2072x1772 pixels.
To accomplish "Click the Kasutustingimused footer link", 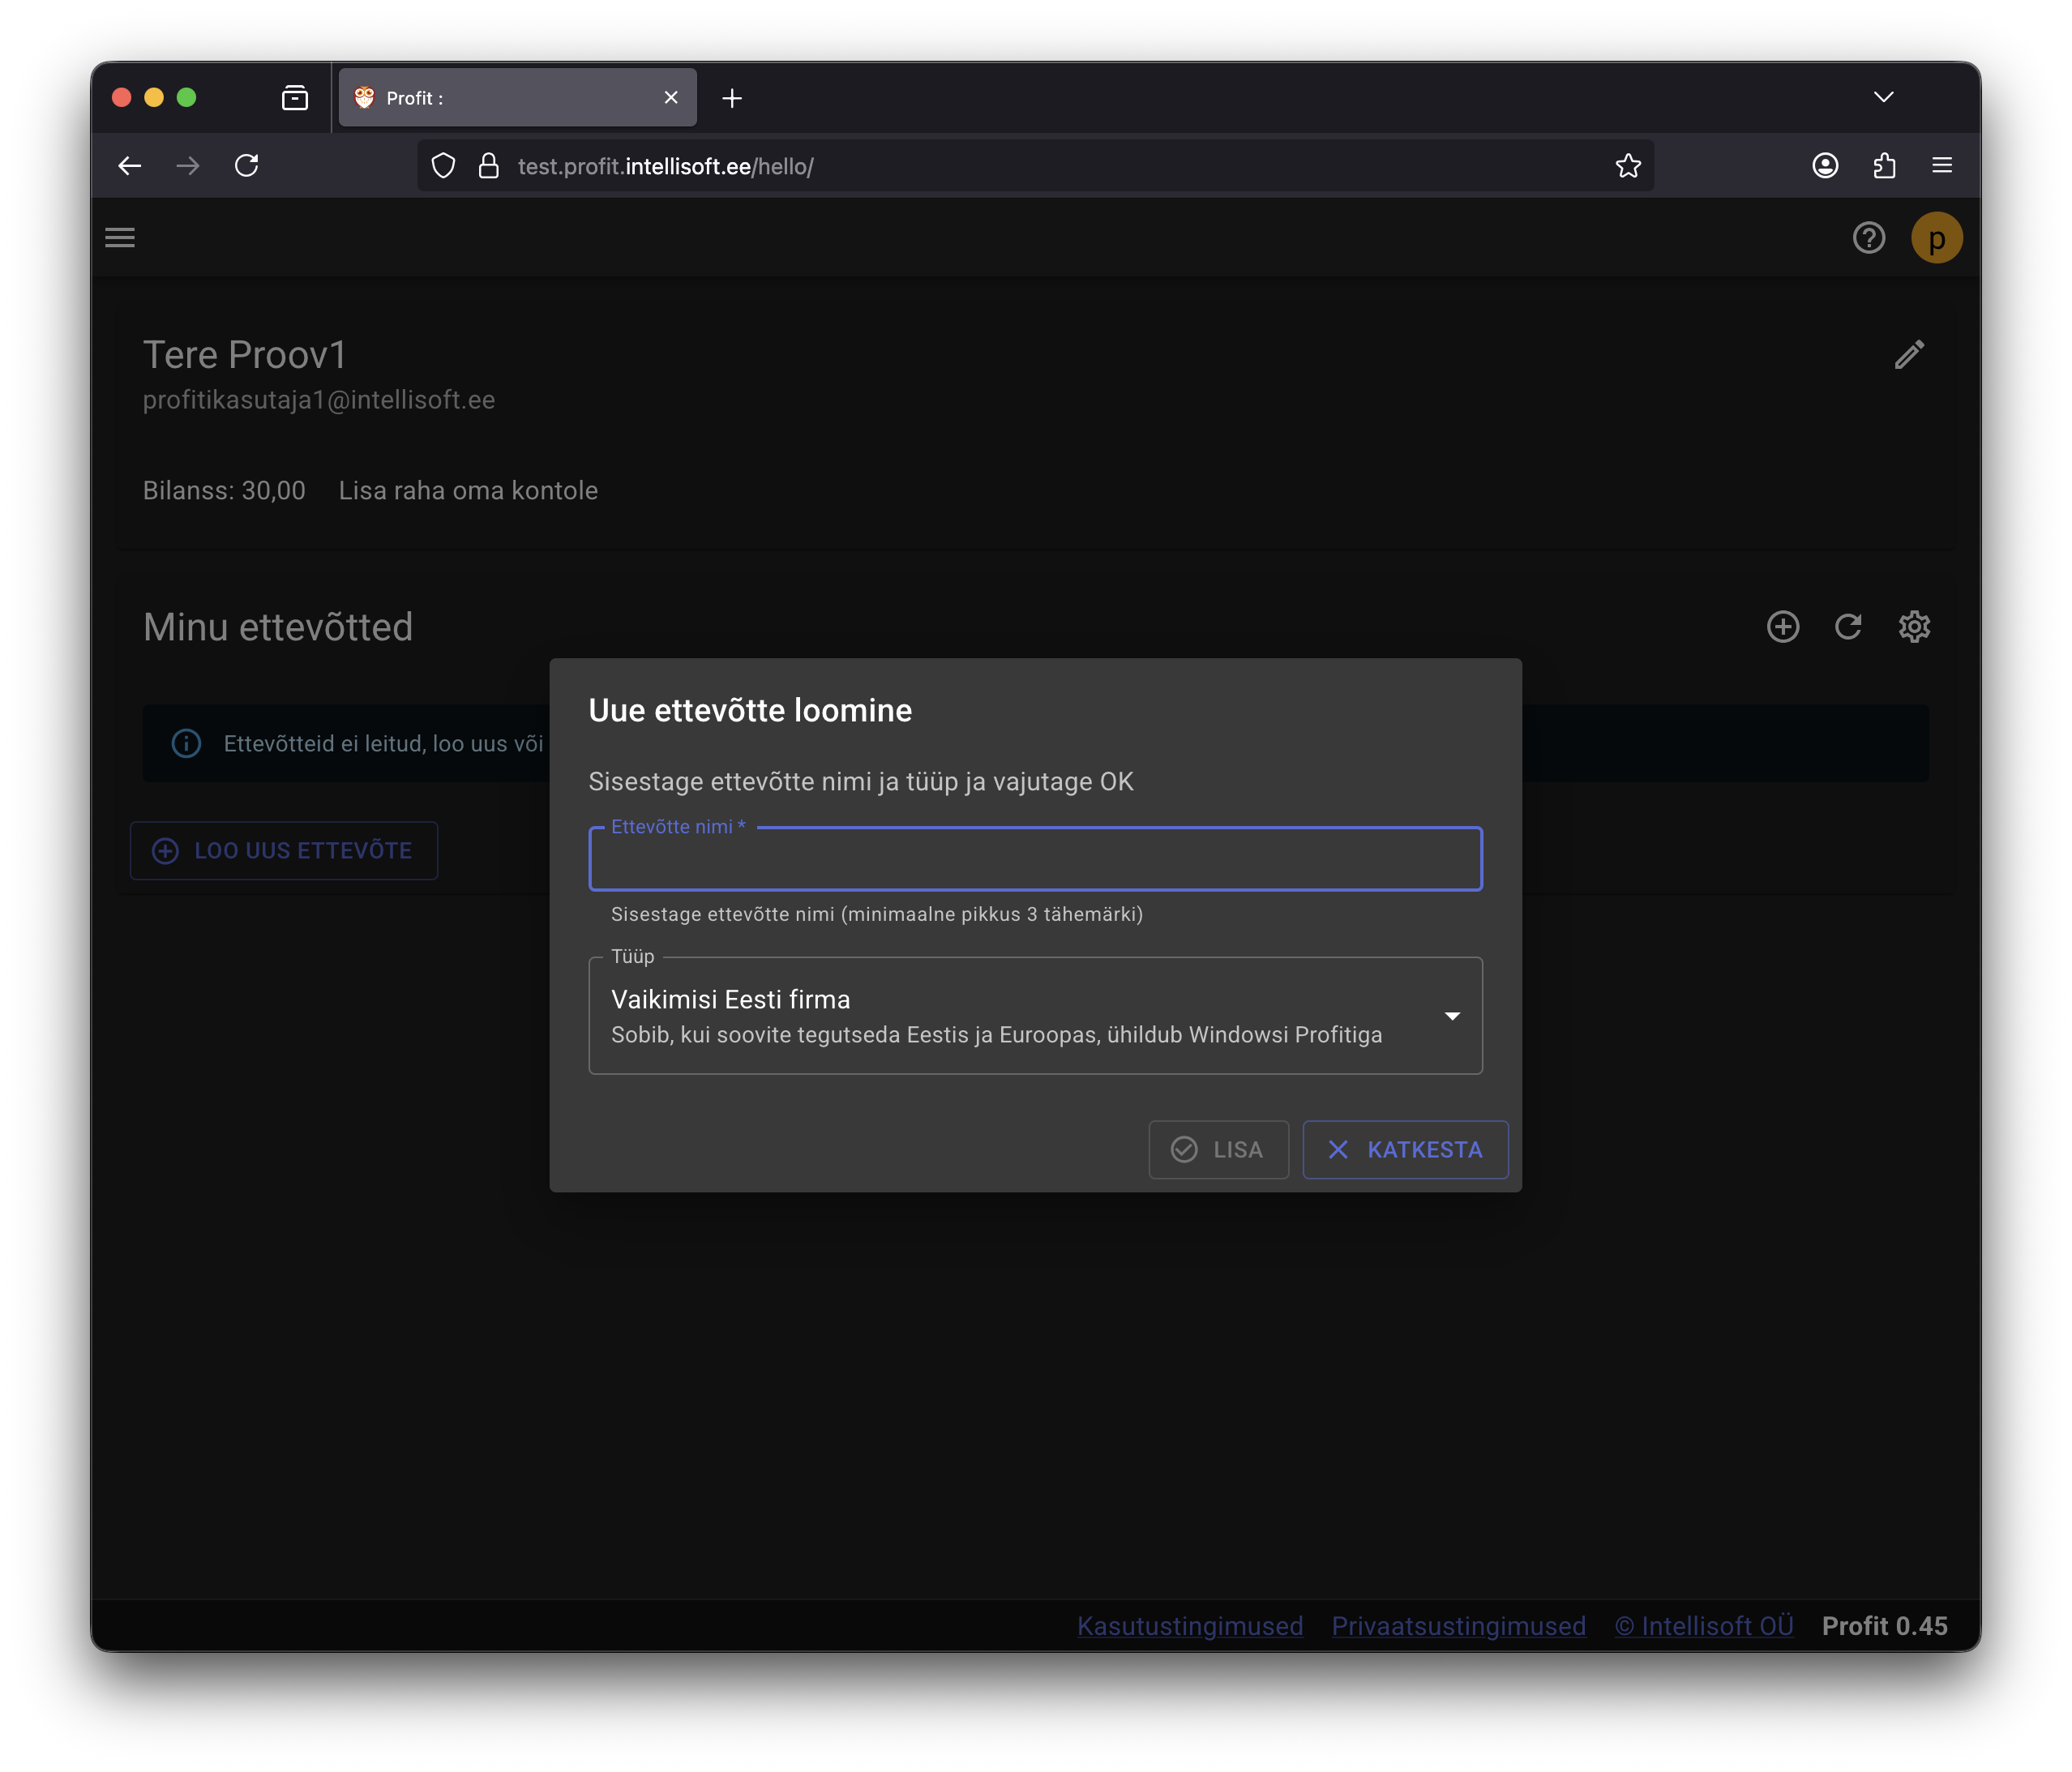I will (1189, 1626).
